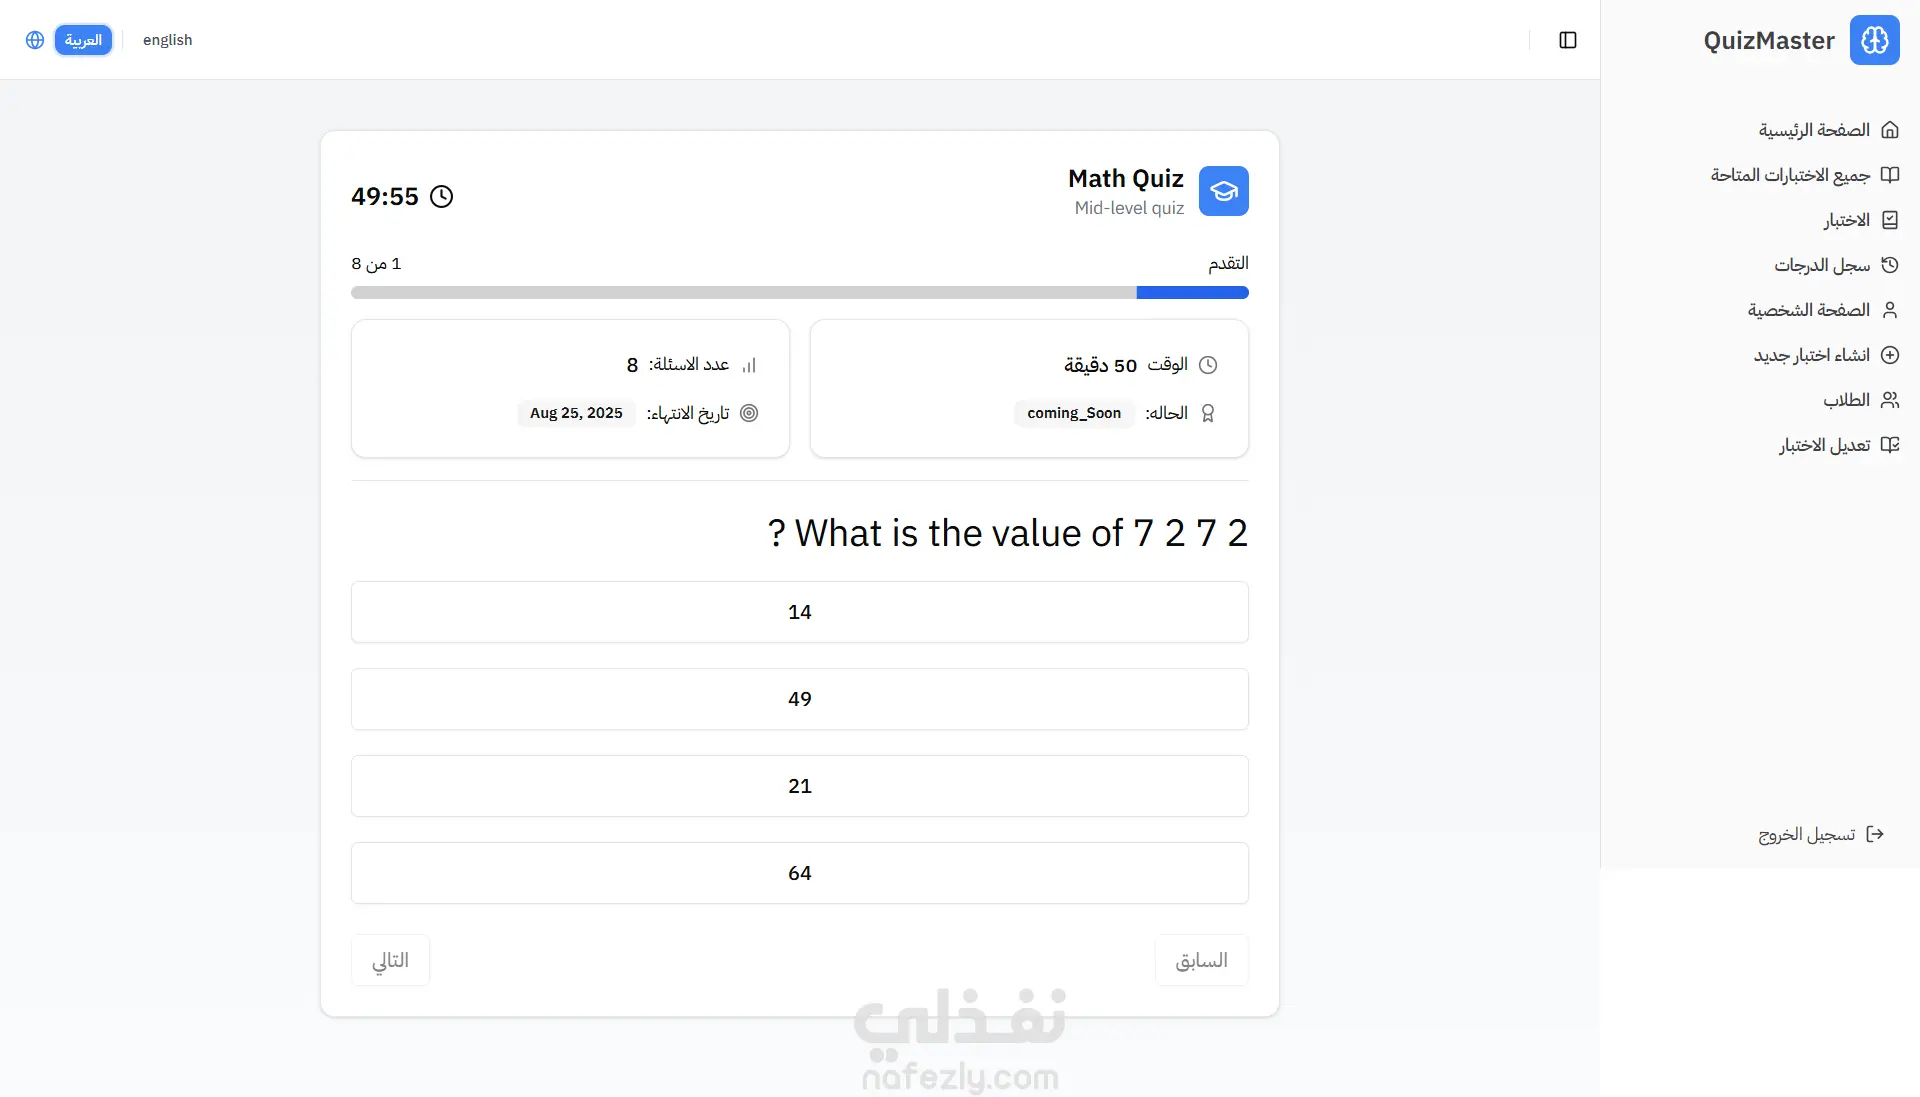Viewport: 1920px width, 1097px height.
Task: Toggle the sidebar panel icon
Action: [x=1568, y=40]
